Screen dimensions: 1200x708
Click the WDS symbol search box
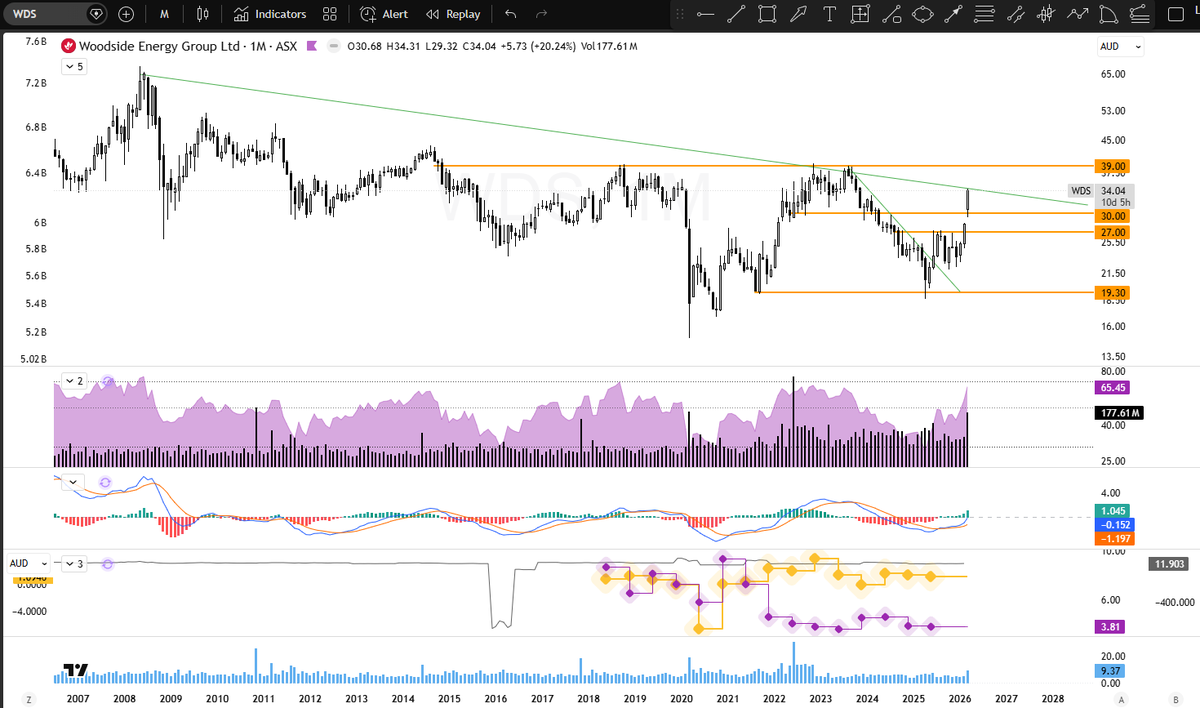click(57, 14)
